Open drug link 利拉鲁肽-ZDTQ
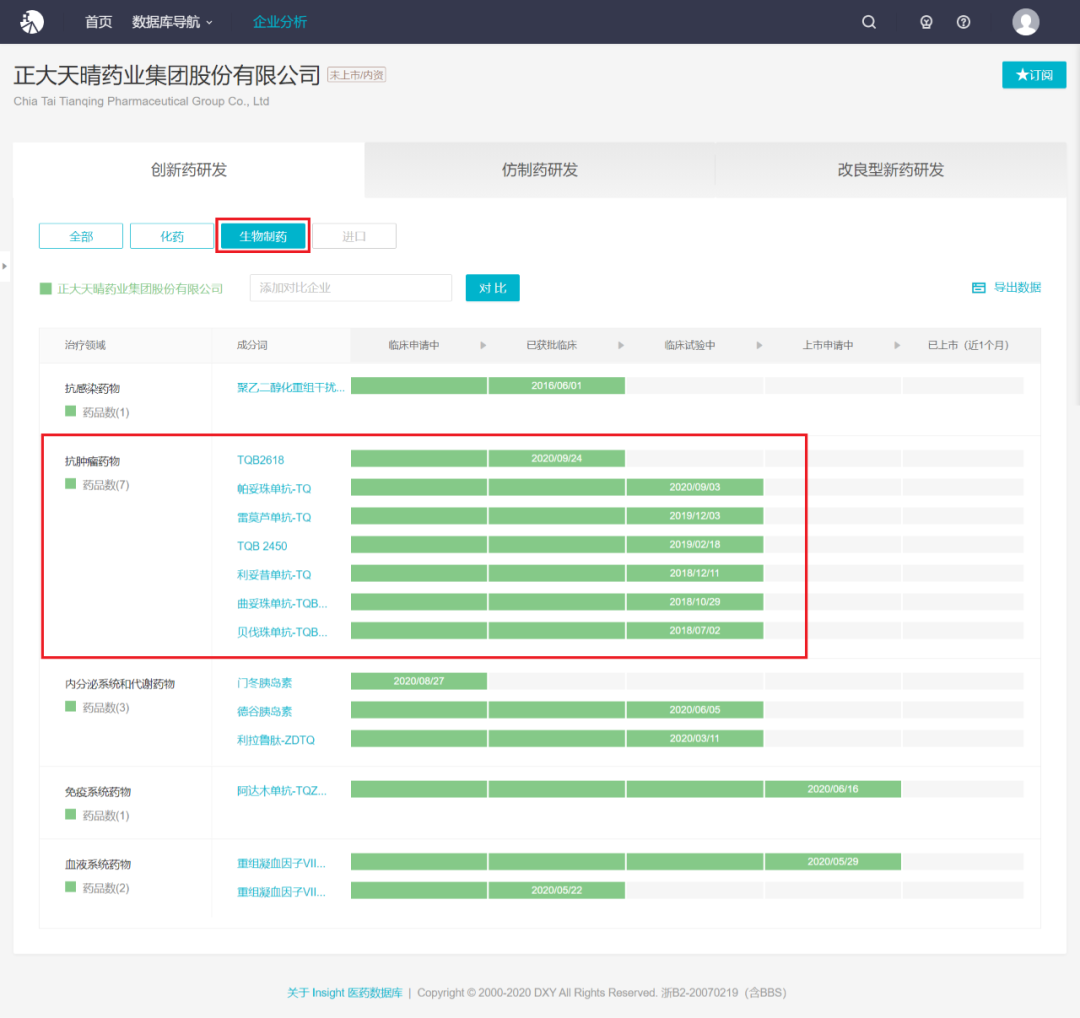This screenshot has height=1018, width=1080. coord(276,740)
